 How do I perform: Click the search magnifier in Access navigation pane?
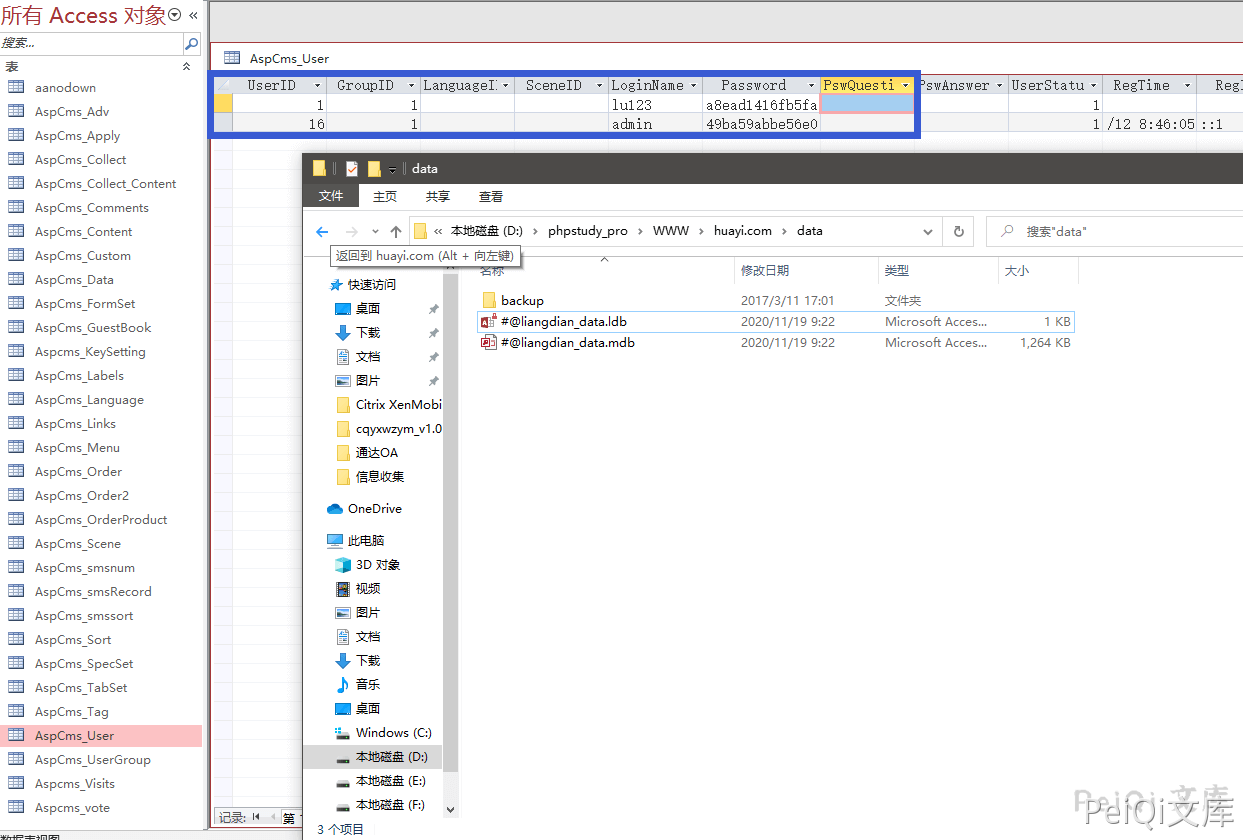pyautogui.click(x=191, y=43)
